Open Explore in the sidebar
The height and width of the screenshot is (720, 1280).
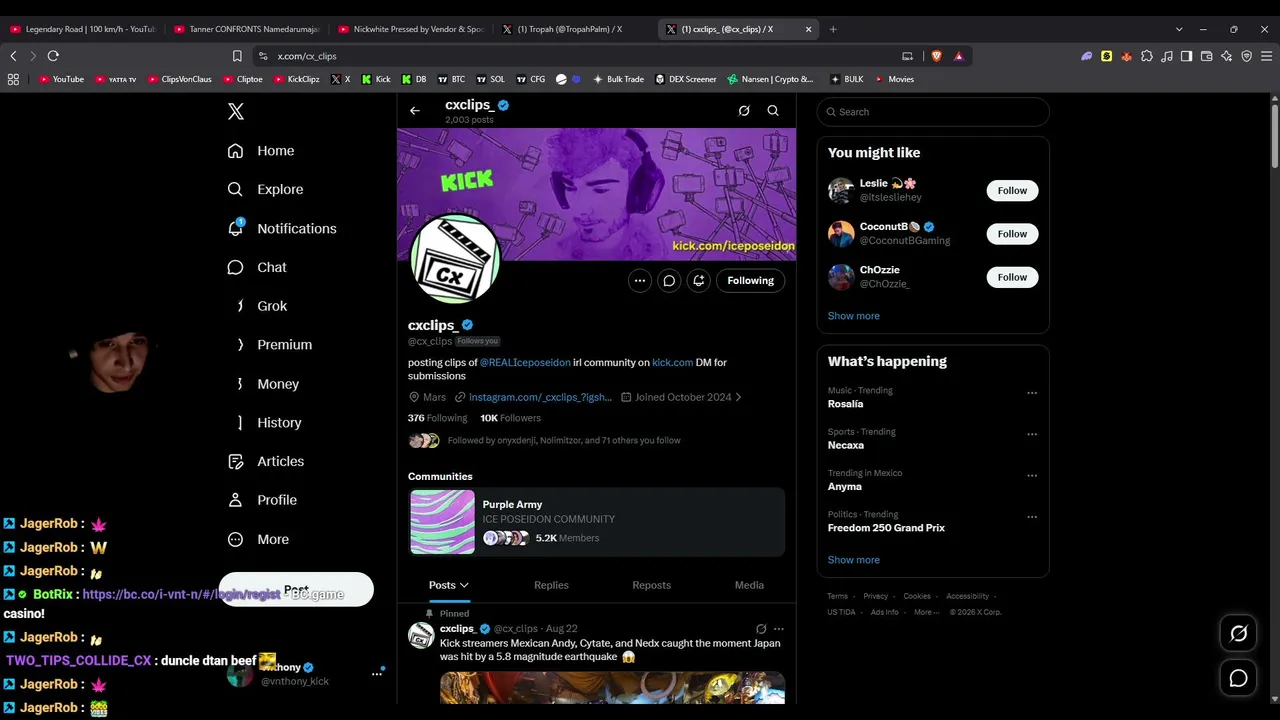265,189
